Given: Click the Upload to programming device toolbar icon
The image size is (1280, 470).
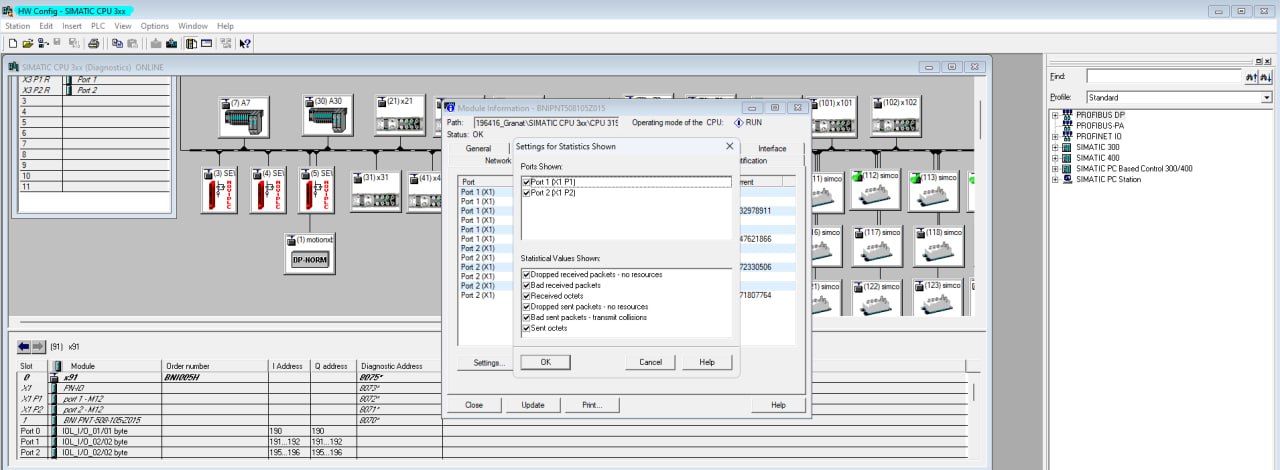Looking at the screenshot, I should [x=171, y=44].
